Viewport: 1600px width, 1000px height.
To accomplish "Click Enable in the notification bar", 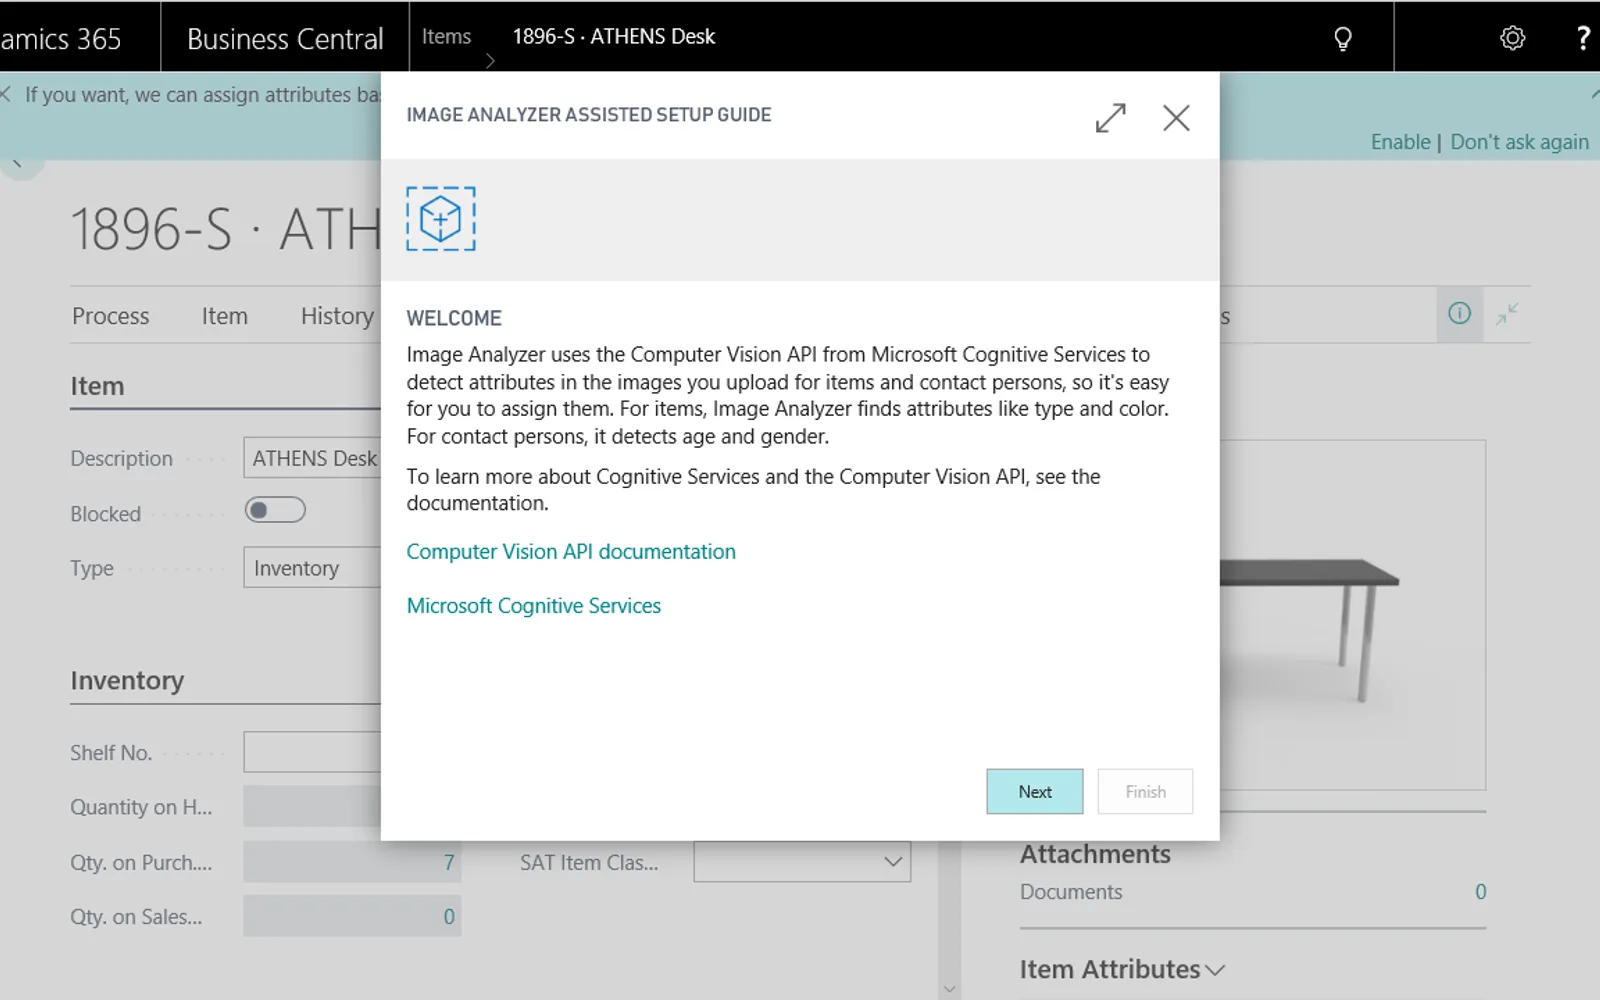I will click(x=1400, y=142).
